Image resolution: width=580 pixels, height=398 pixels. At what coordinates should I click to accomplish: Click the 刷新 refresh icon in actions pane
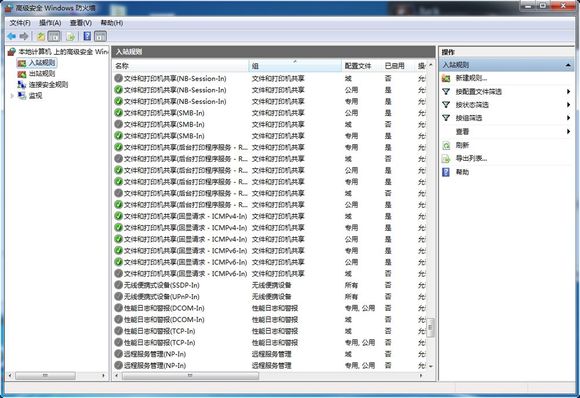[446, 145]
